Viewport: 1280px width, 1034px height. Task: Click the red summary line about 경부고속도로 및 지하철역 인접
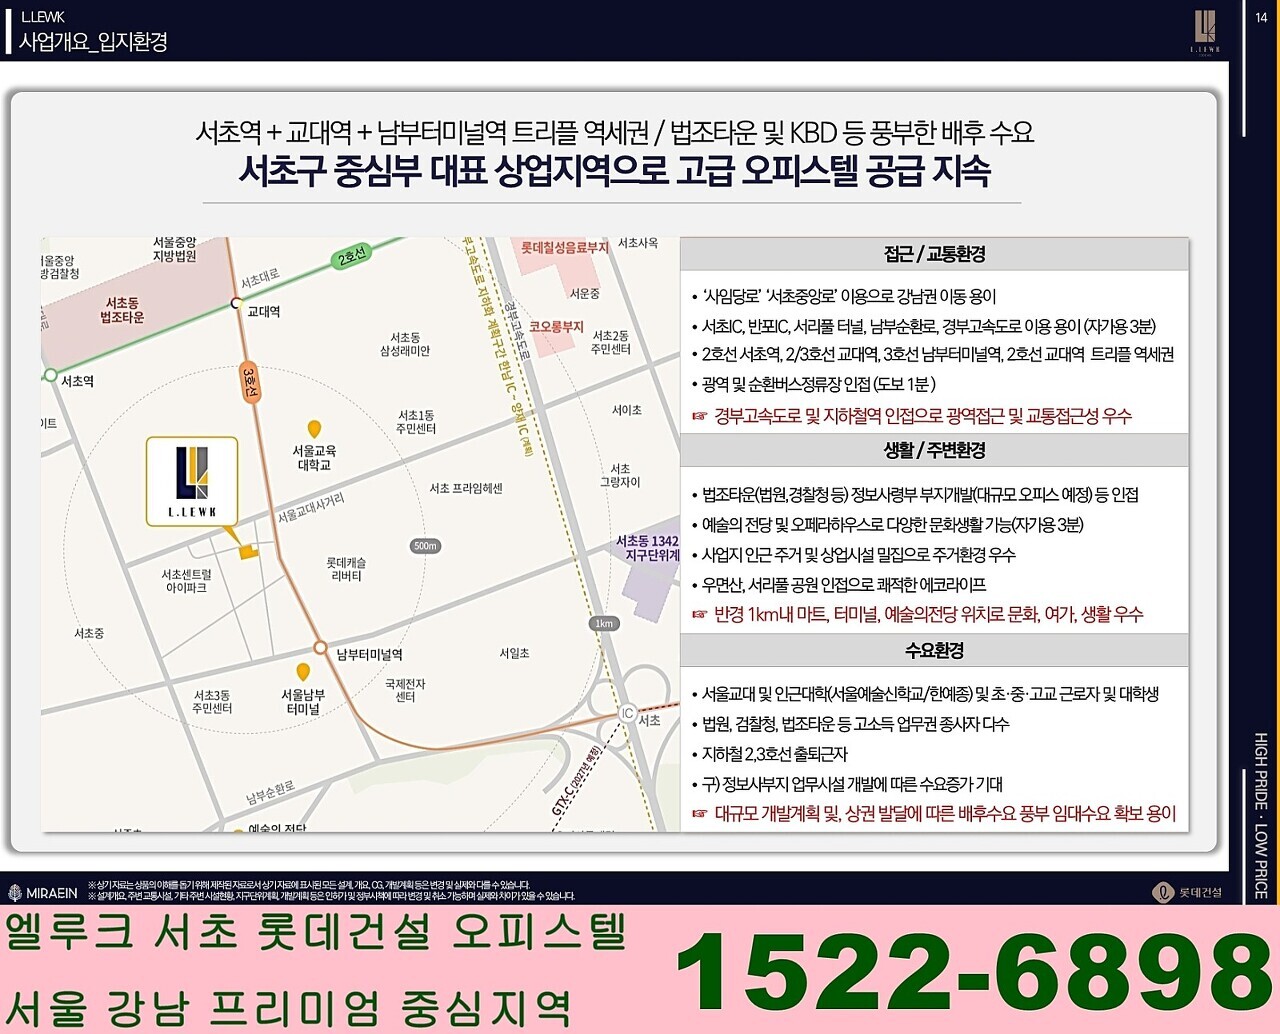tap(911, 416)
